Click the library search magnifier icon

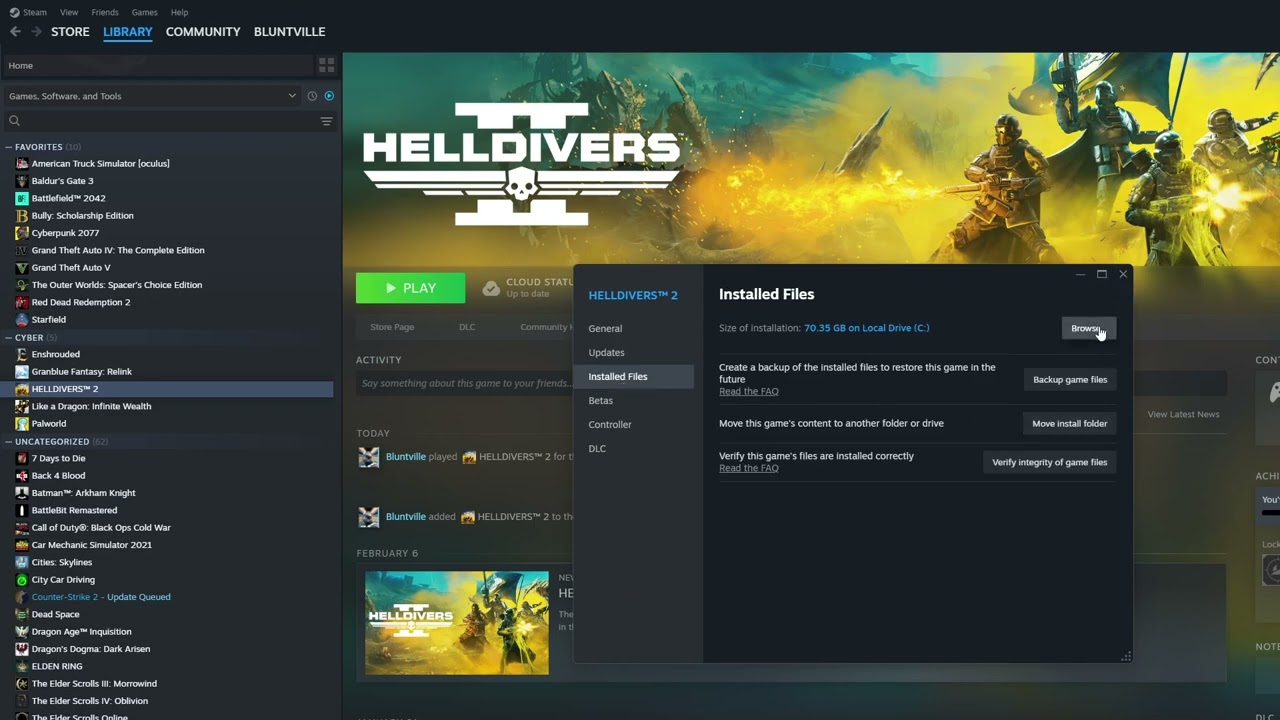tap(14, 121)
